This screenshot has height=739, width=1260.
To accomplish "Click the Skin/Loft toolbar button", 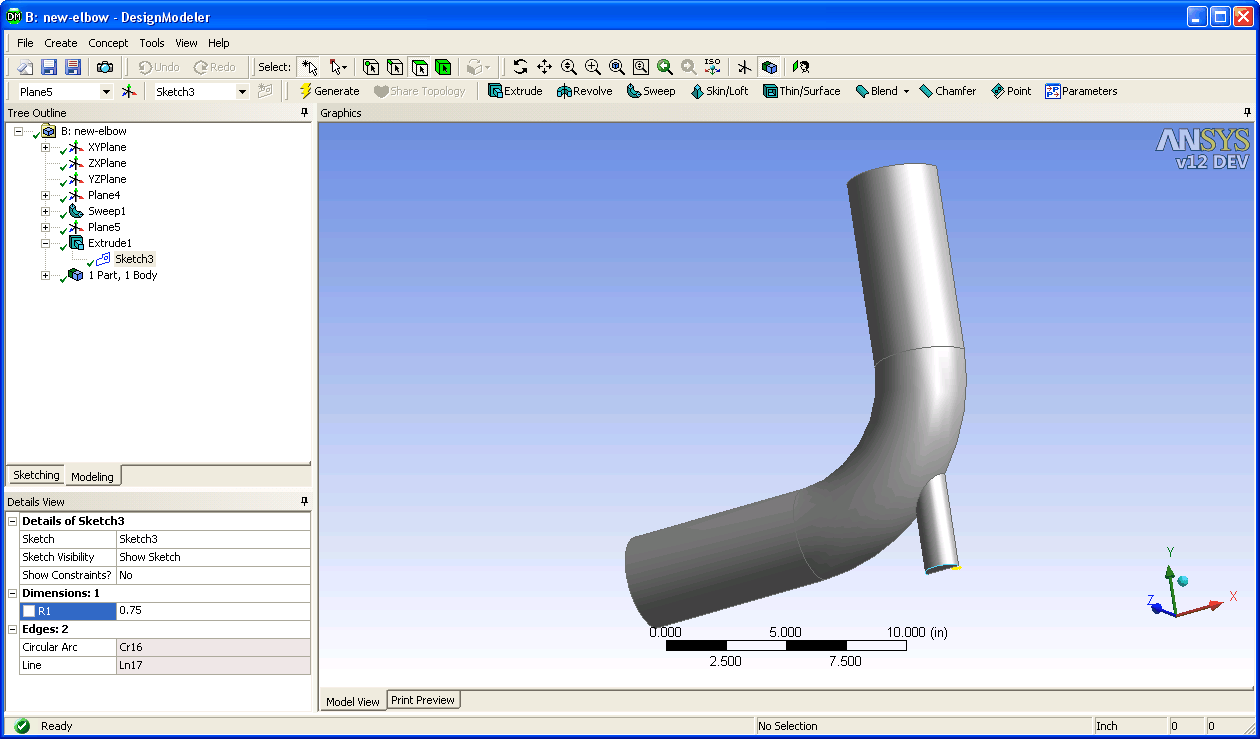I will [x=719, y=91].
